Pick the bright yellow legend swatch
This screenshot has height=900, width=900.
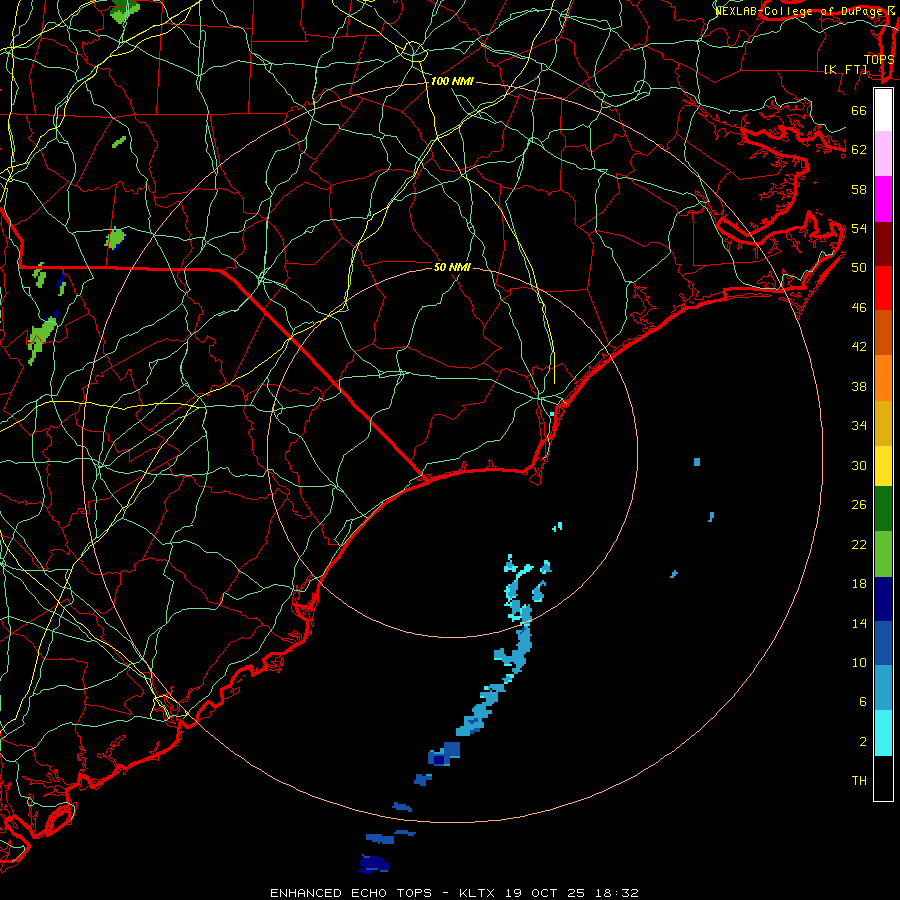[x=883, y=466]
